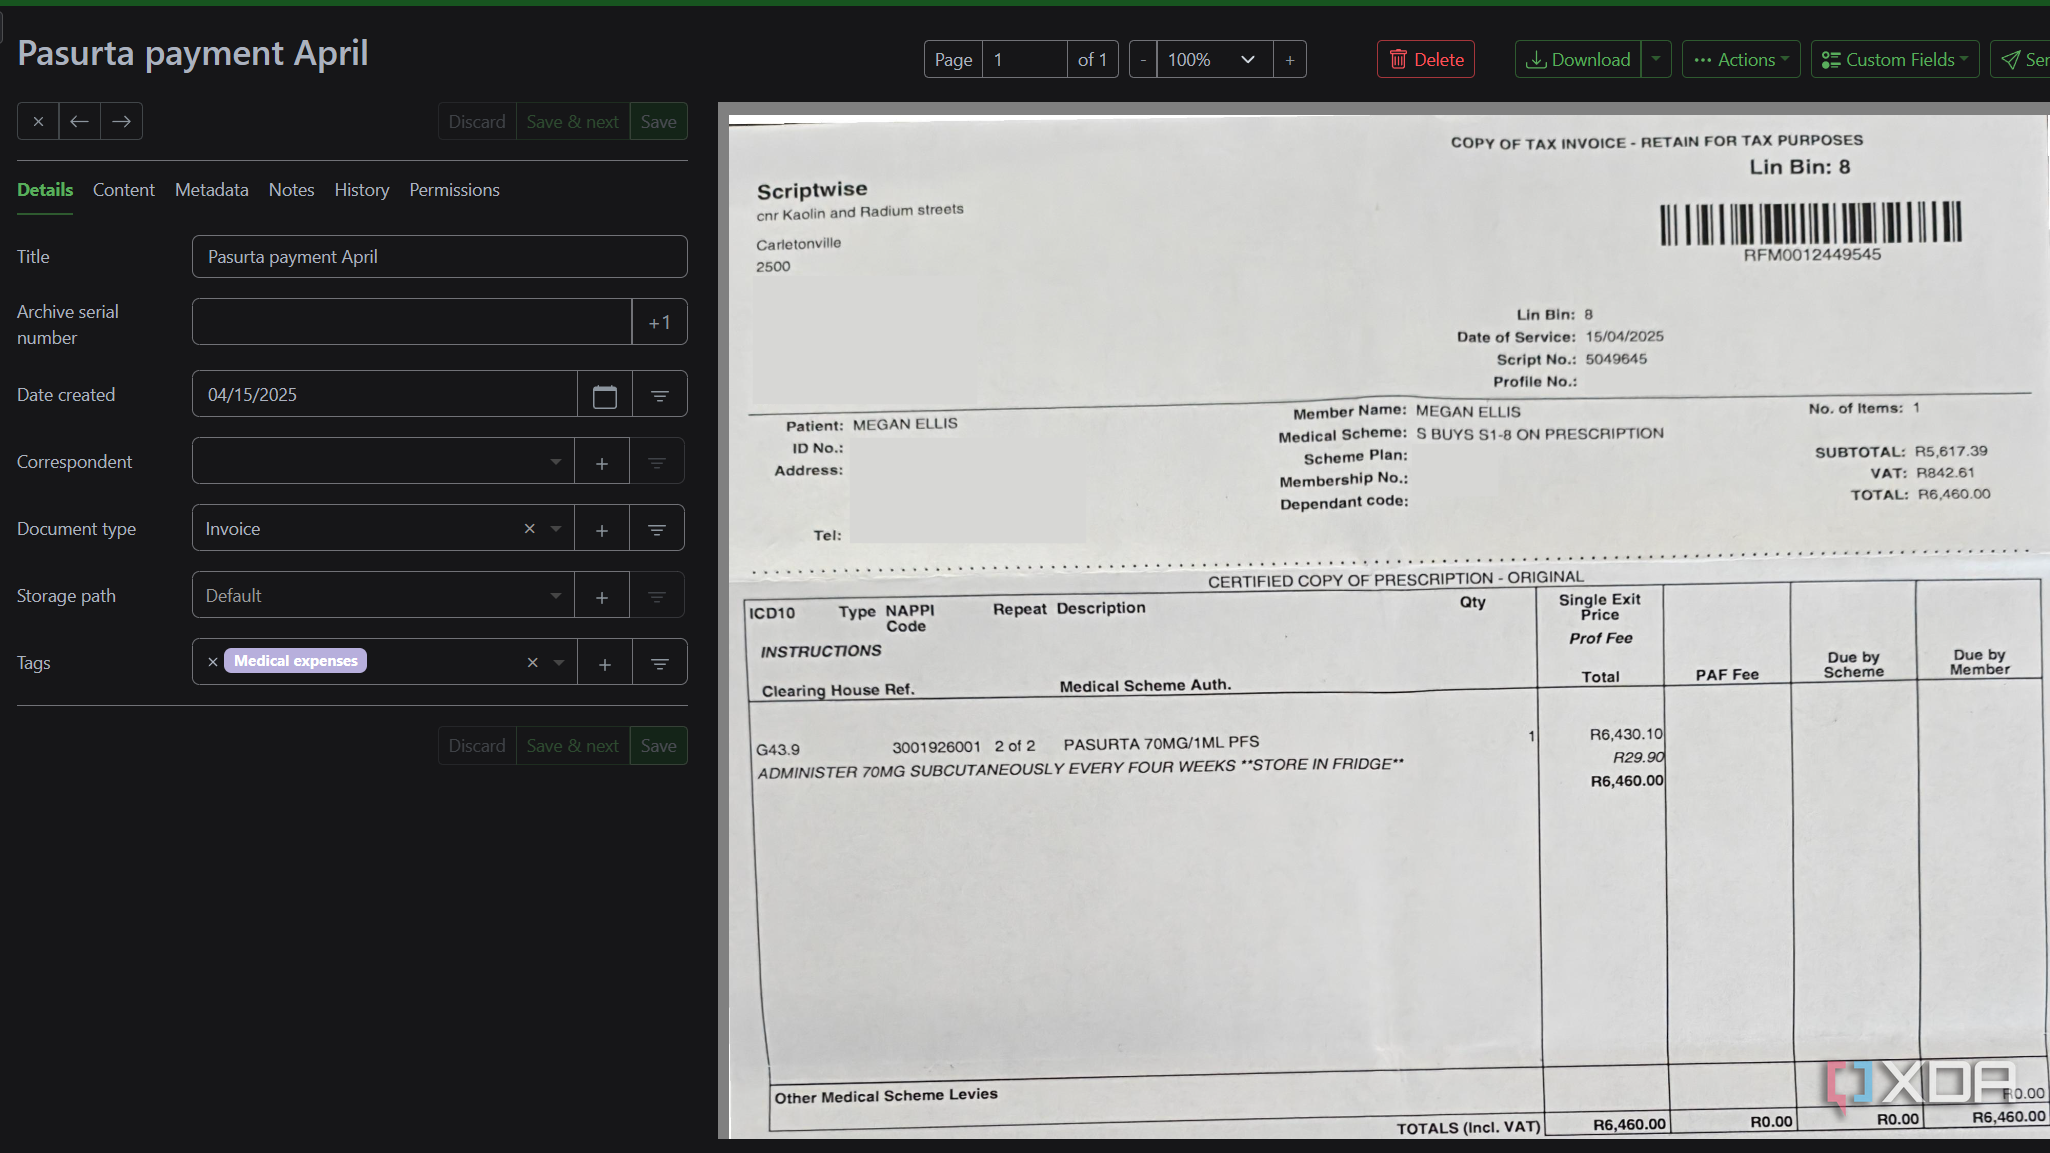
Task: Filter by storage path icon
Action: 657,596
